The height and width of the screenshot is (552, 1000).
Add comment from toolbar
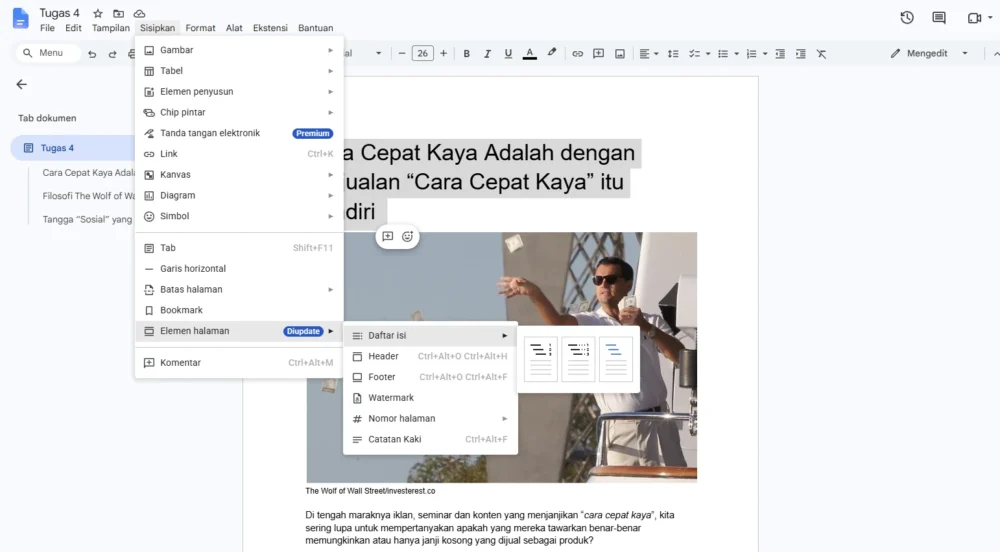pyautogui.click(x=598, y=54)
